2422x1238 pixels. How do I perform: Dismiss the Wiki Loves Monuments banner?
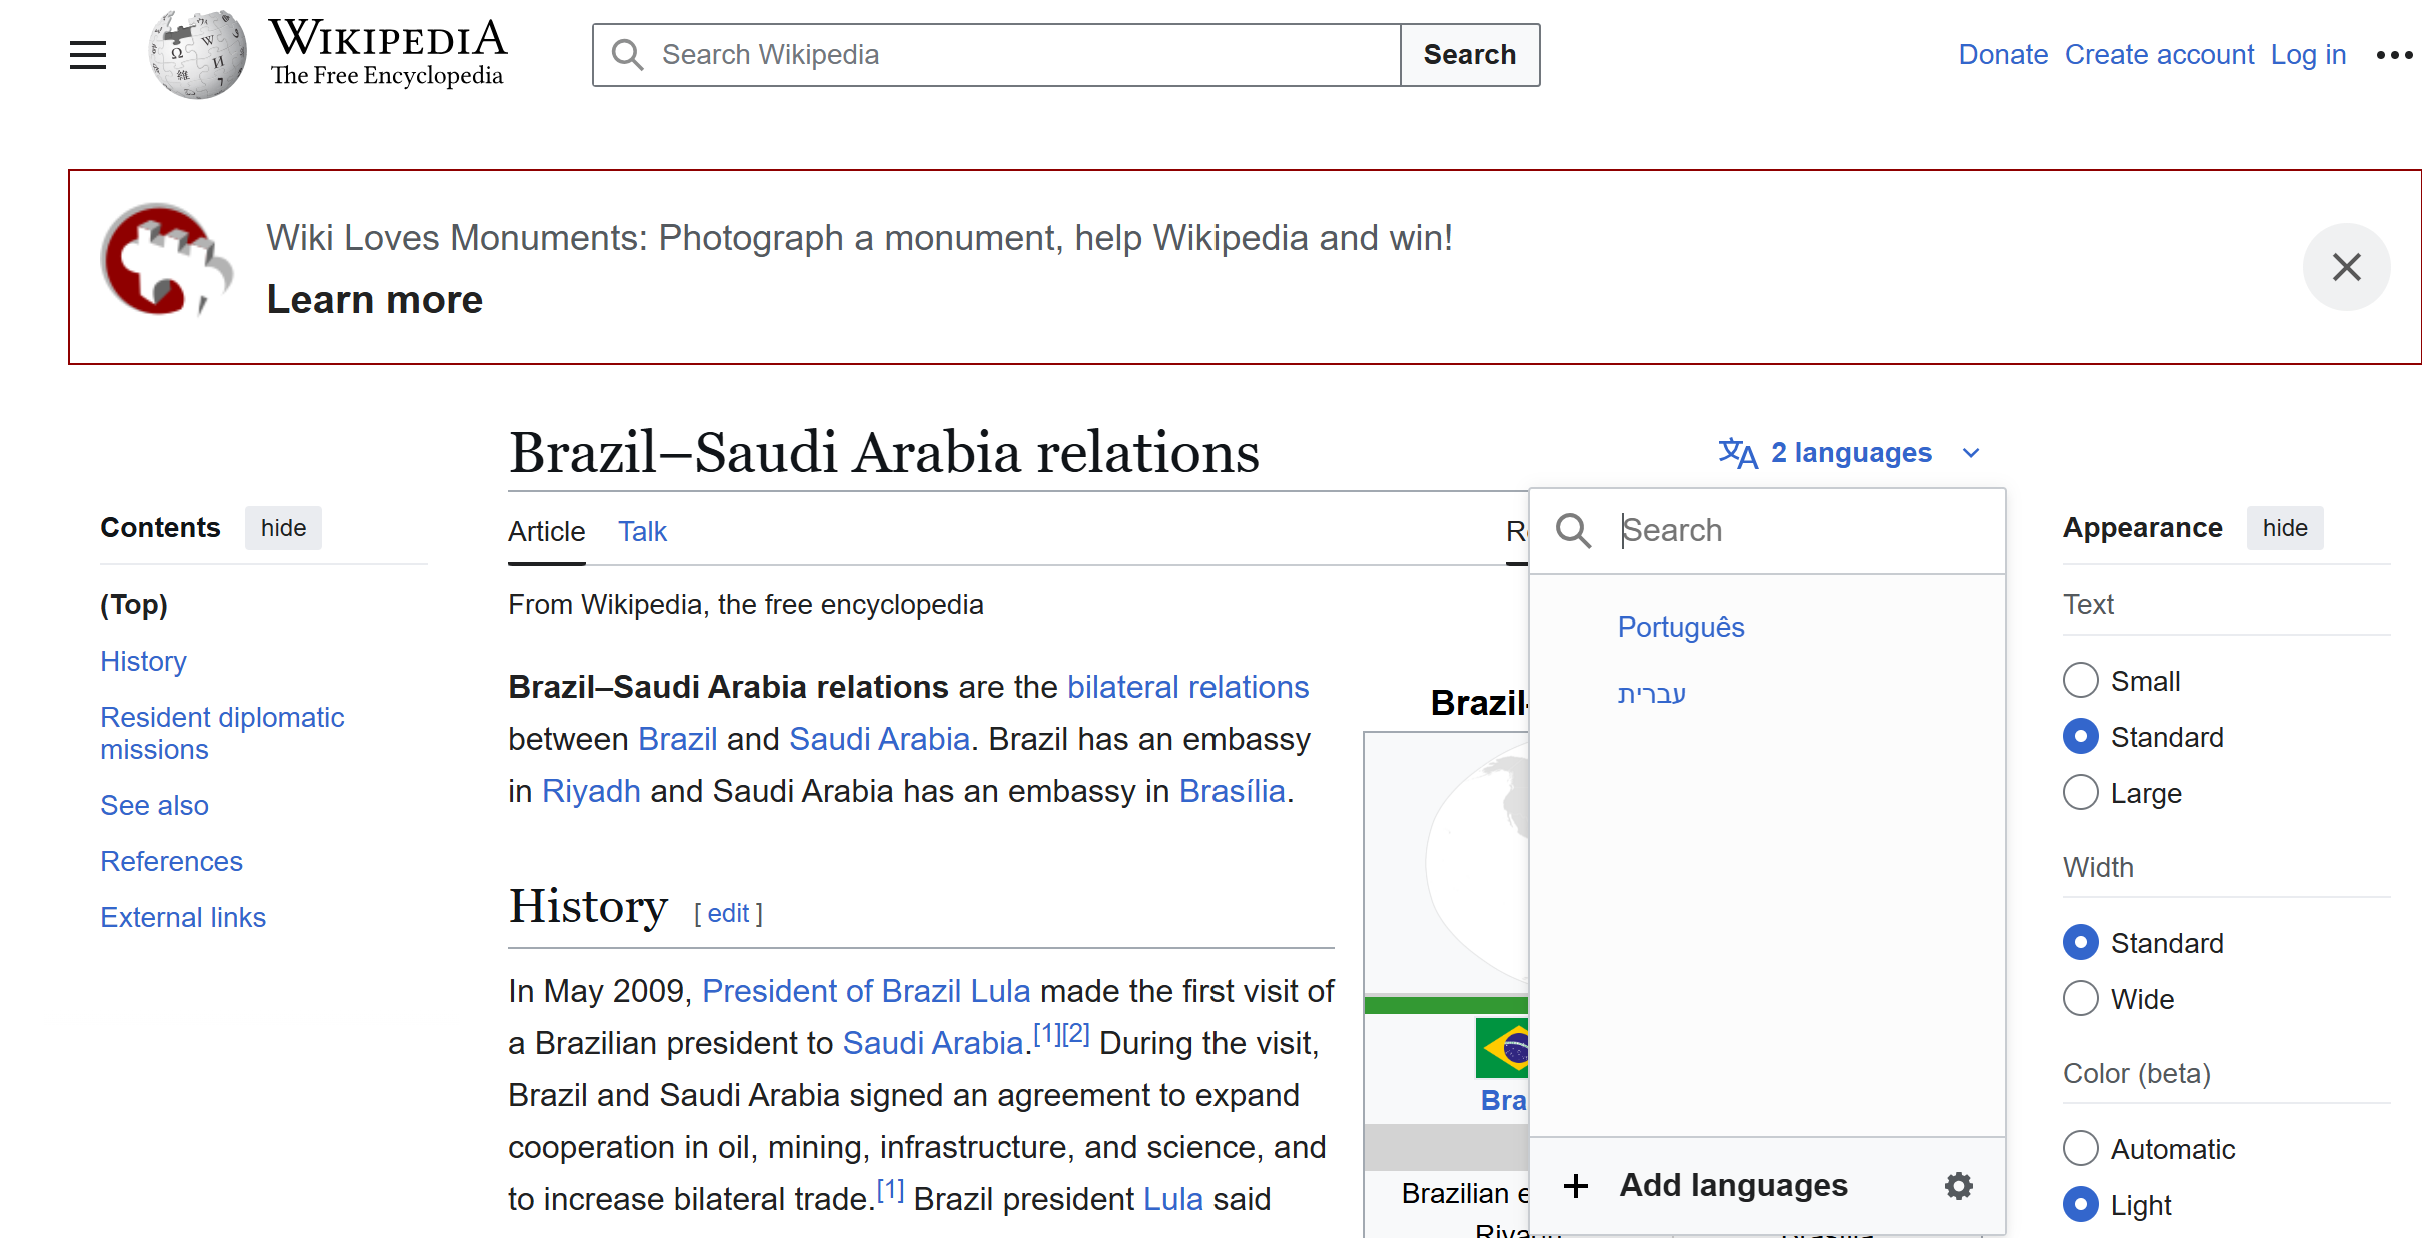pos(2346,267)
